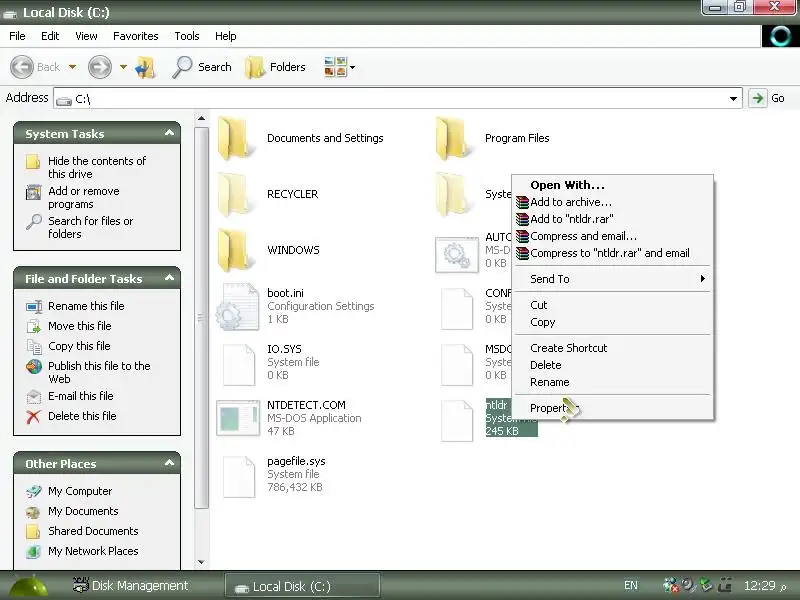Choose Compress to "ntldr.rar" and email

click(612, 253)
